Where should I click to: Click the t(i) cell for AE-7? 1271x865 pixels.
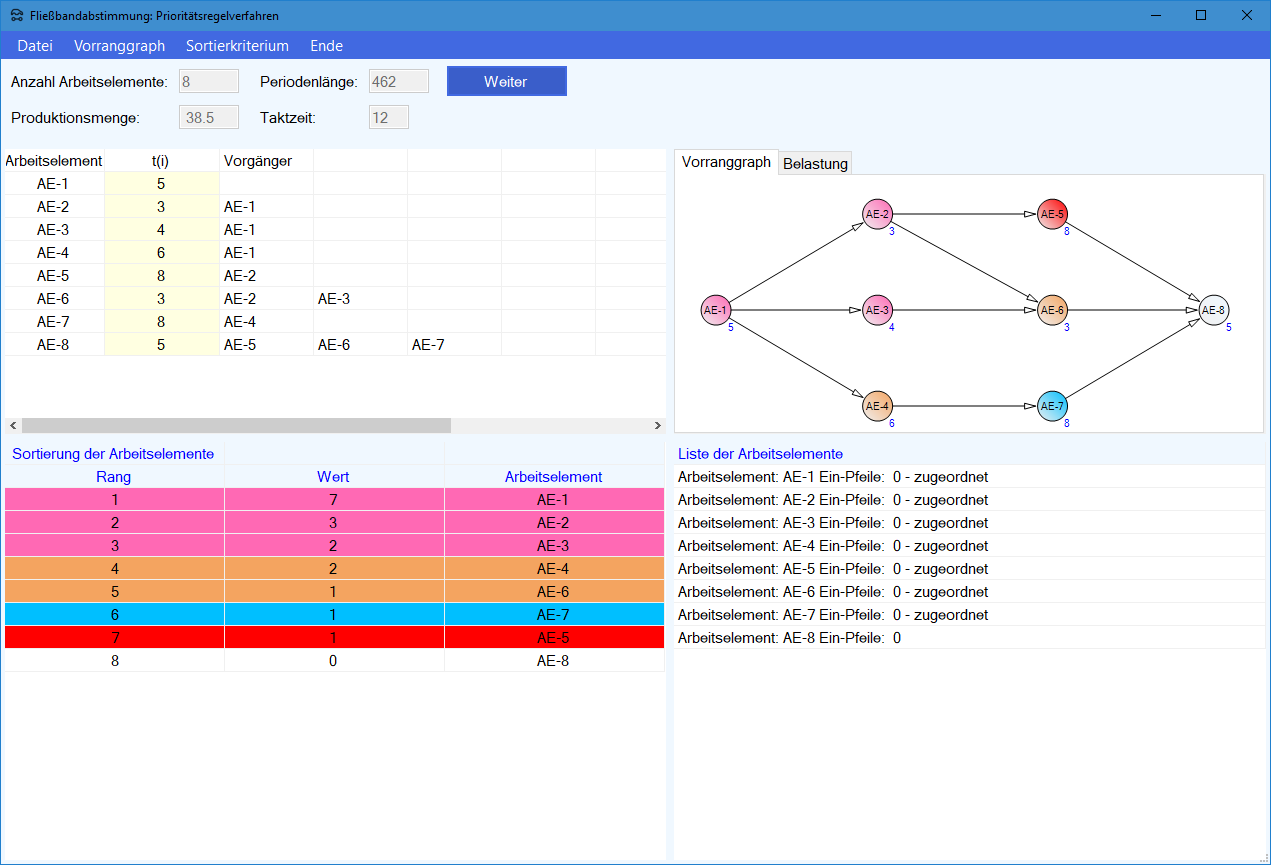(x=161, y=322)
